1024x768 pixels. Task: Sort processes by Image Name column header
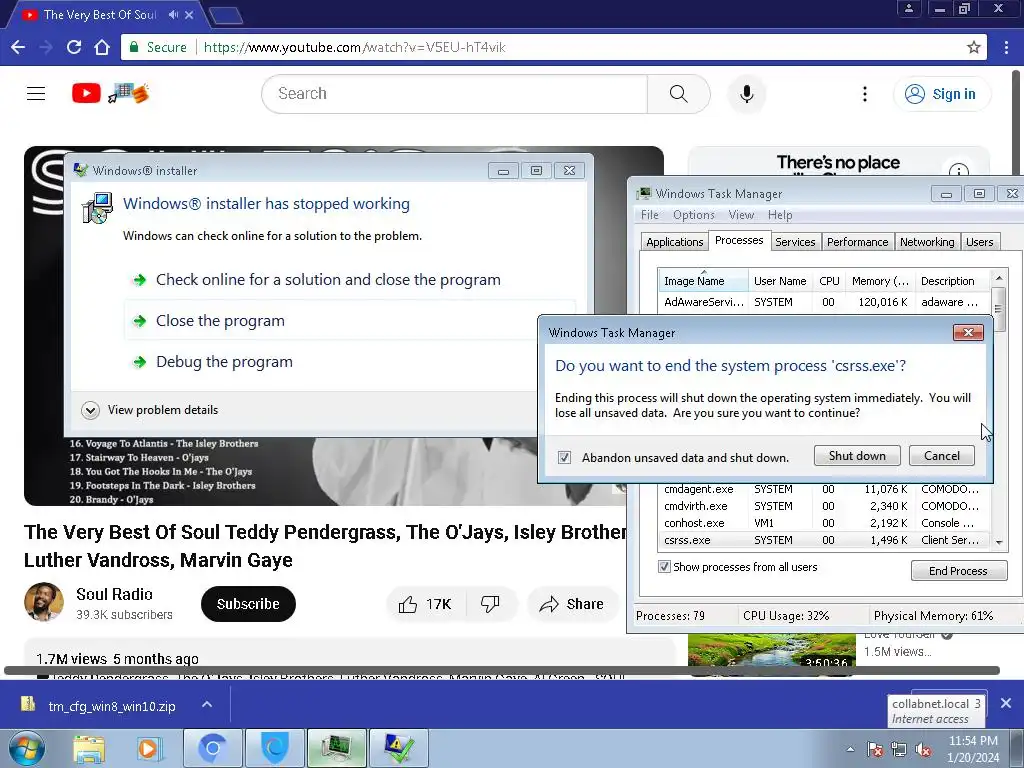coord(703,281)
